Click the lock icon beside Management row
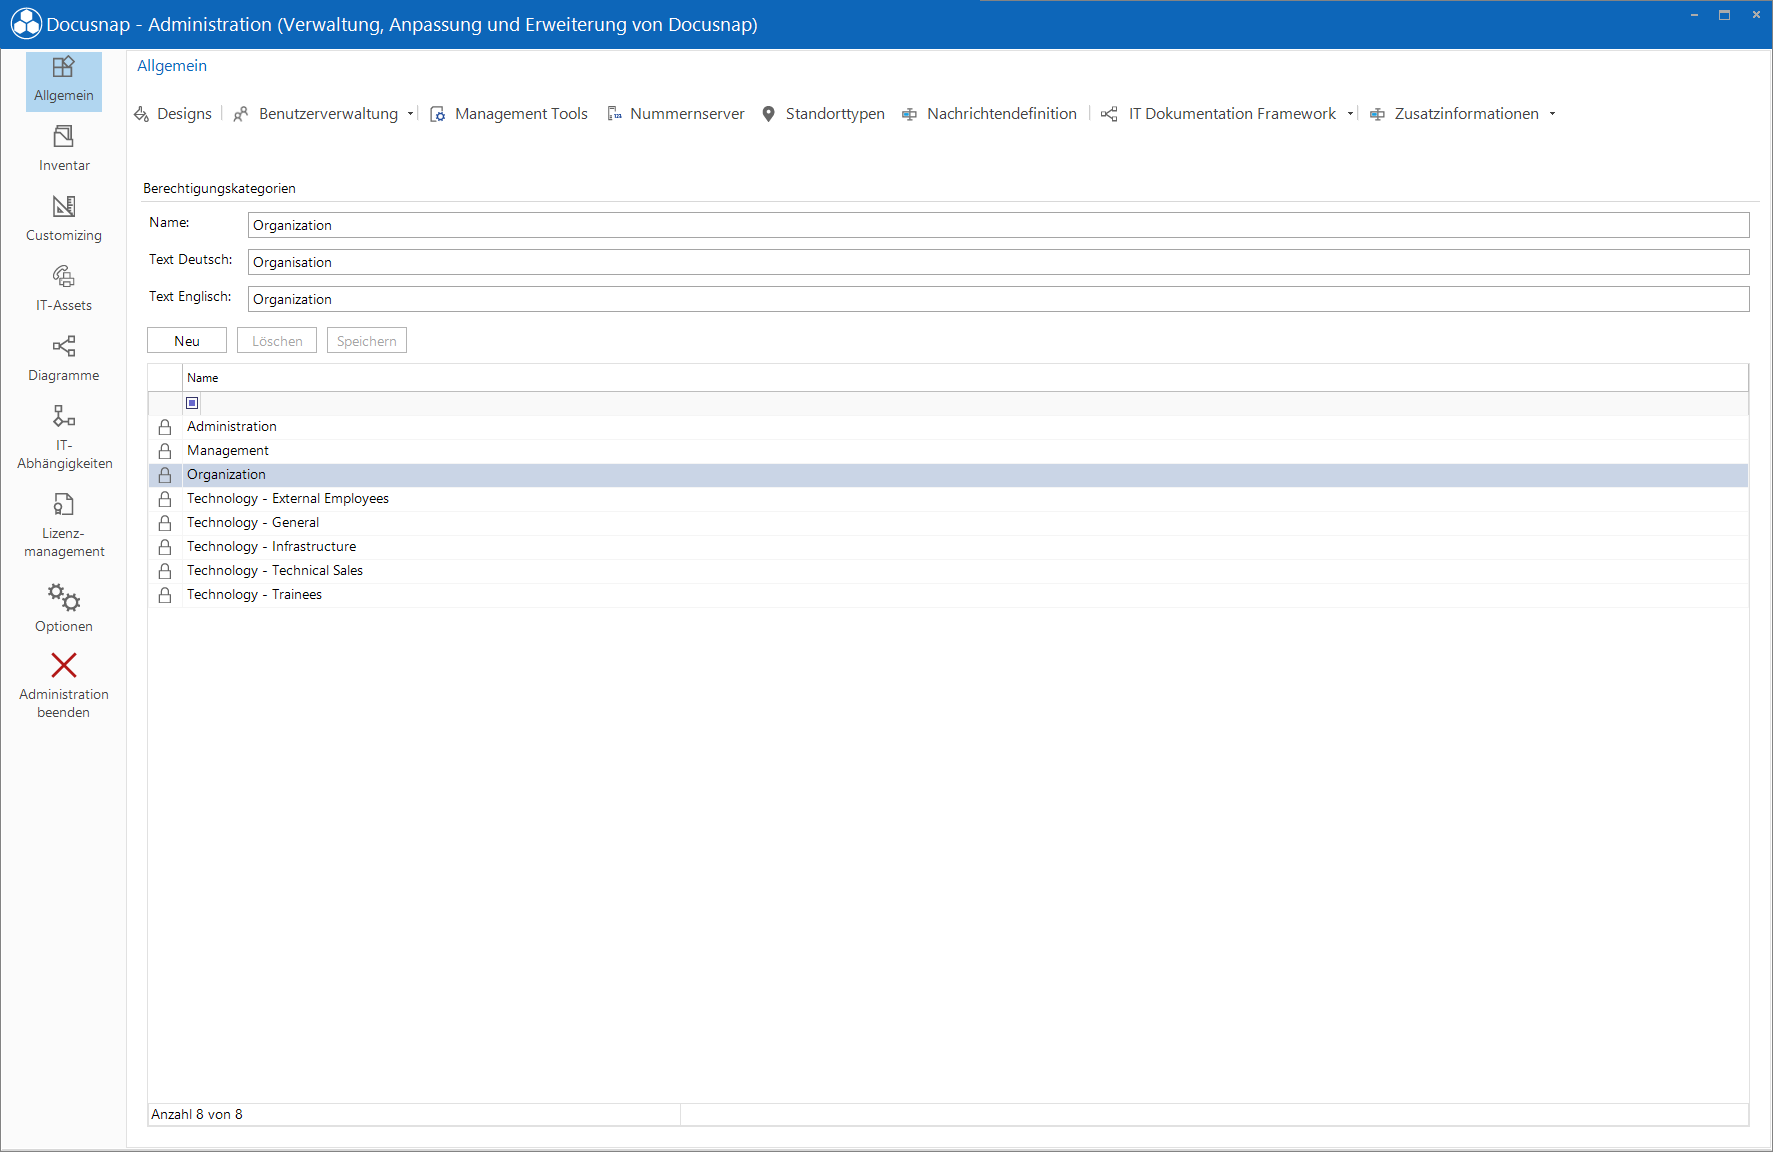This screenshot has width=1773, height=1152. tap(165, 451)
